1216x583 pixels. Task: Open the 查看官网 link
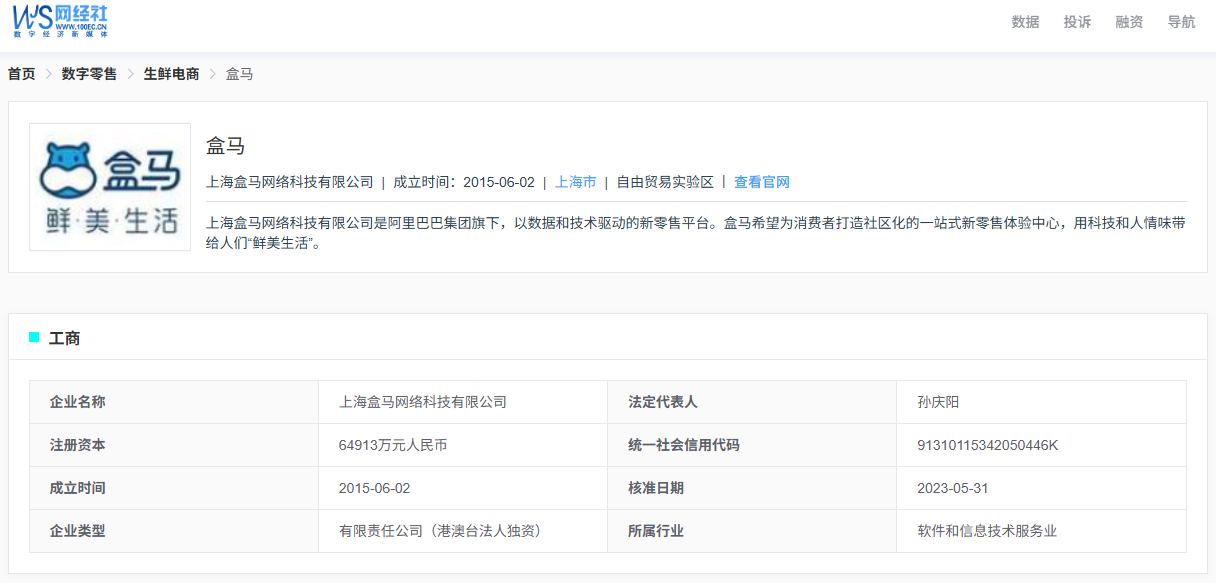click(762, 182)
